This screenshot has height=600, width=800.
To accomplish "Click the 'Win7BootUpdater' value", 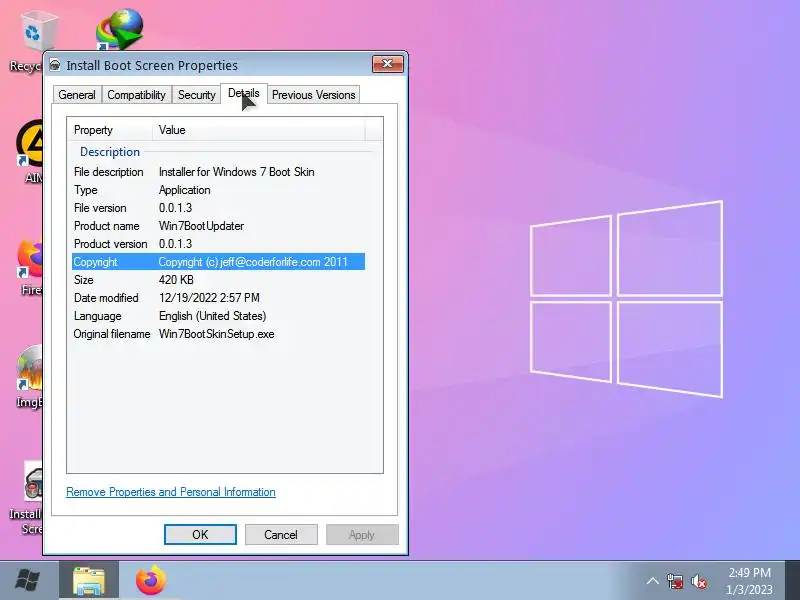I will tap(201, 226).
